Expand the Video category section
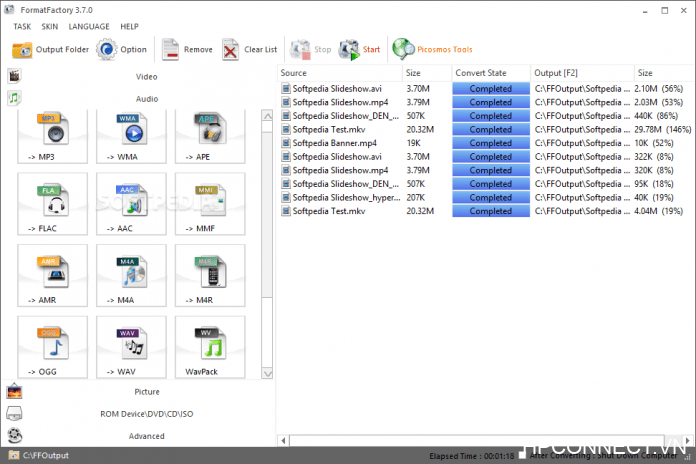Viewport: 696px width, 464px height. pos(146,77)
